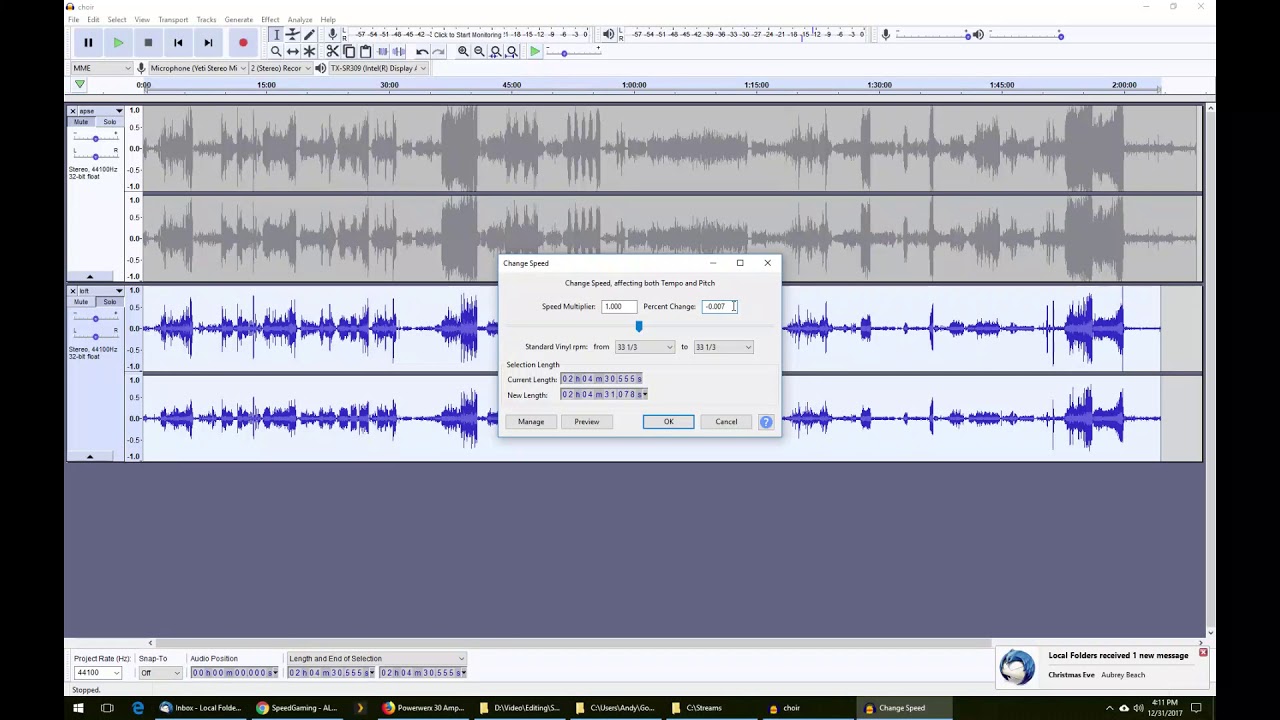
Task: Select the Draw pencil tool
Action: pyautogui.click(x=309, y=35)
